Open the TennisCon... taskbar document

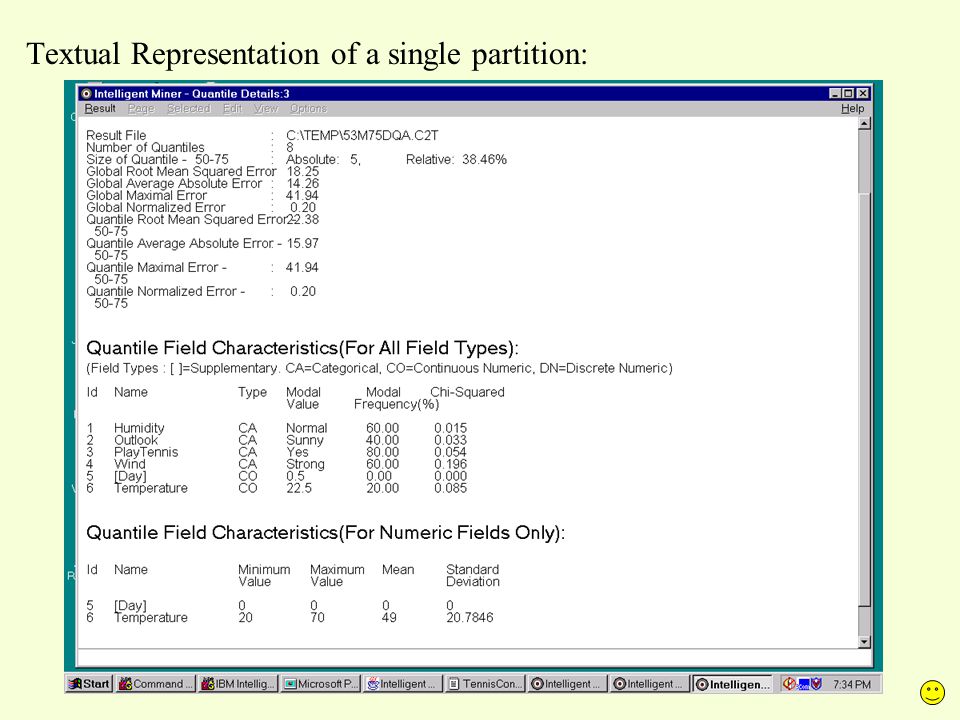pyautogui.click(x=486, y=684)
